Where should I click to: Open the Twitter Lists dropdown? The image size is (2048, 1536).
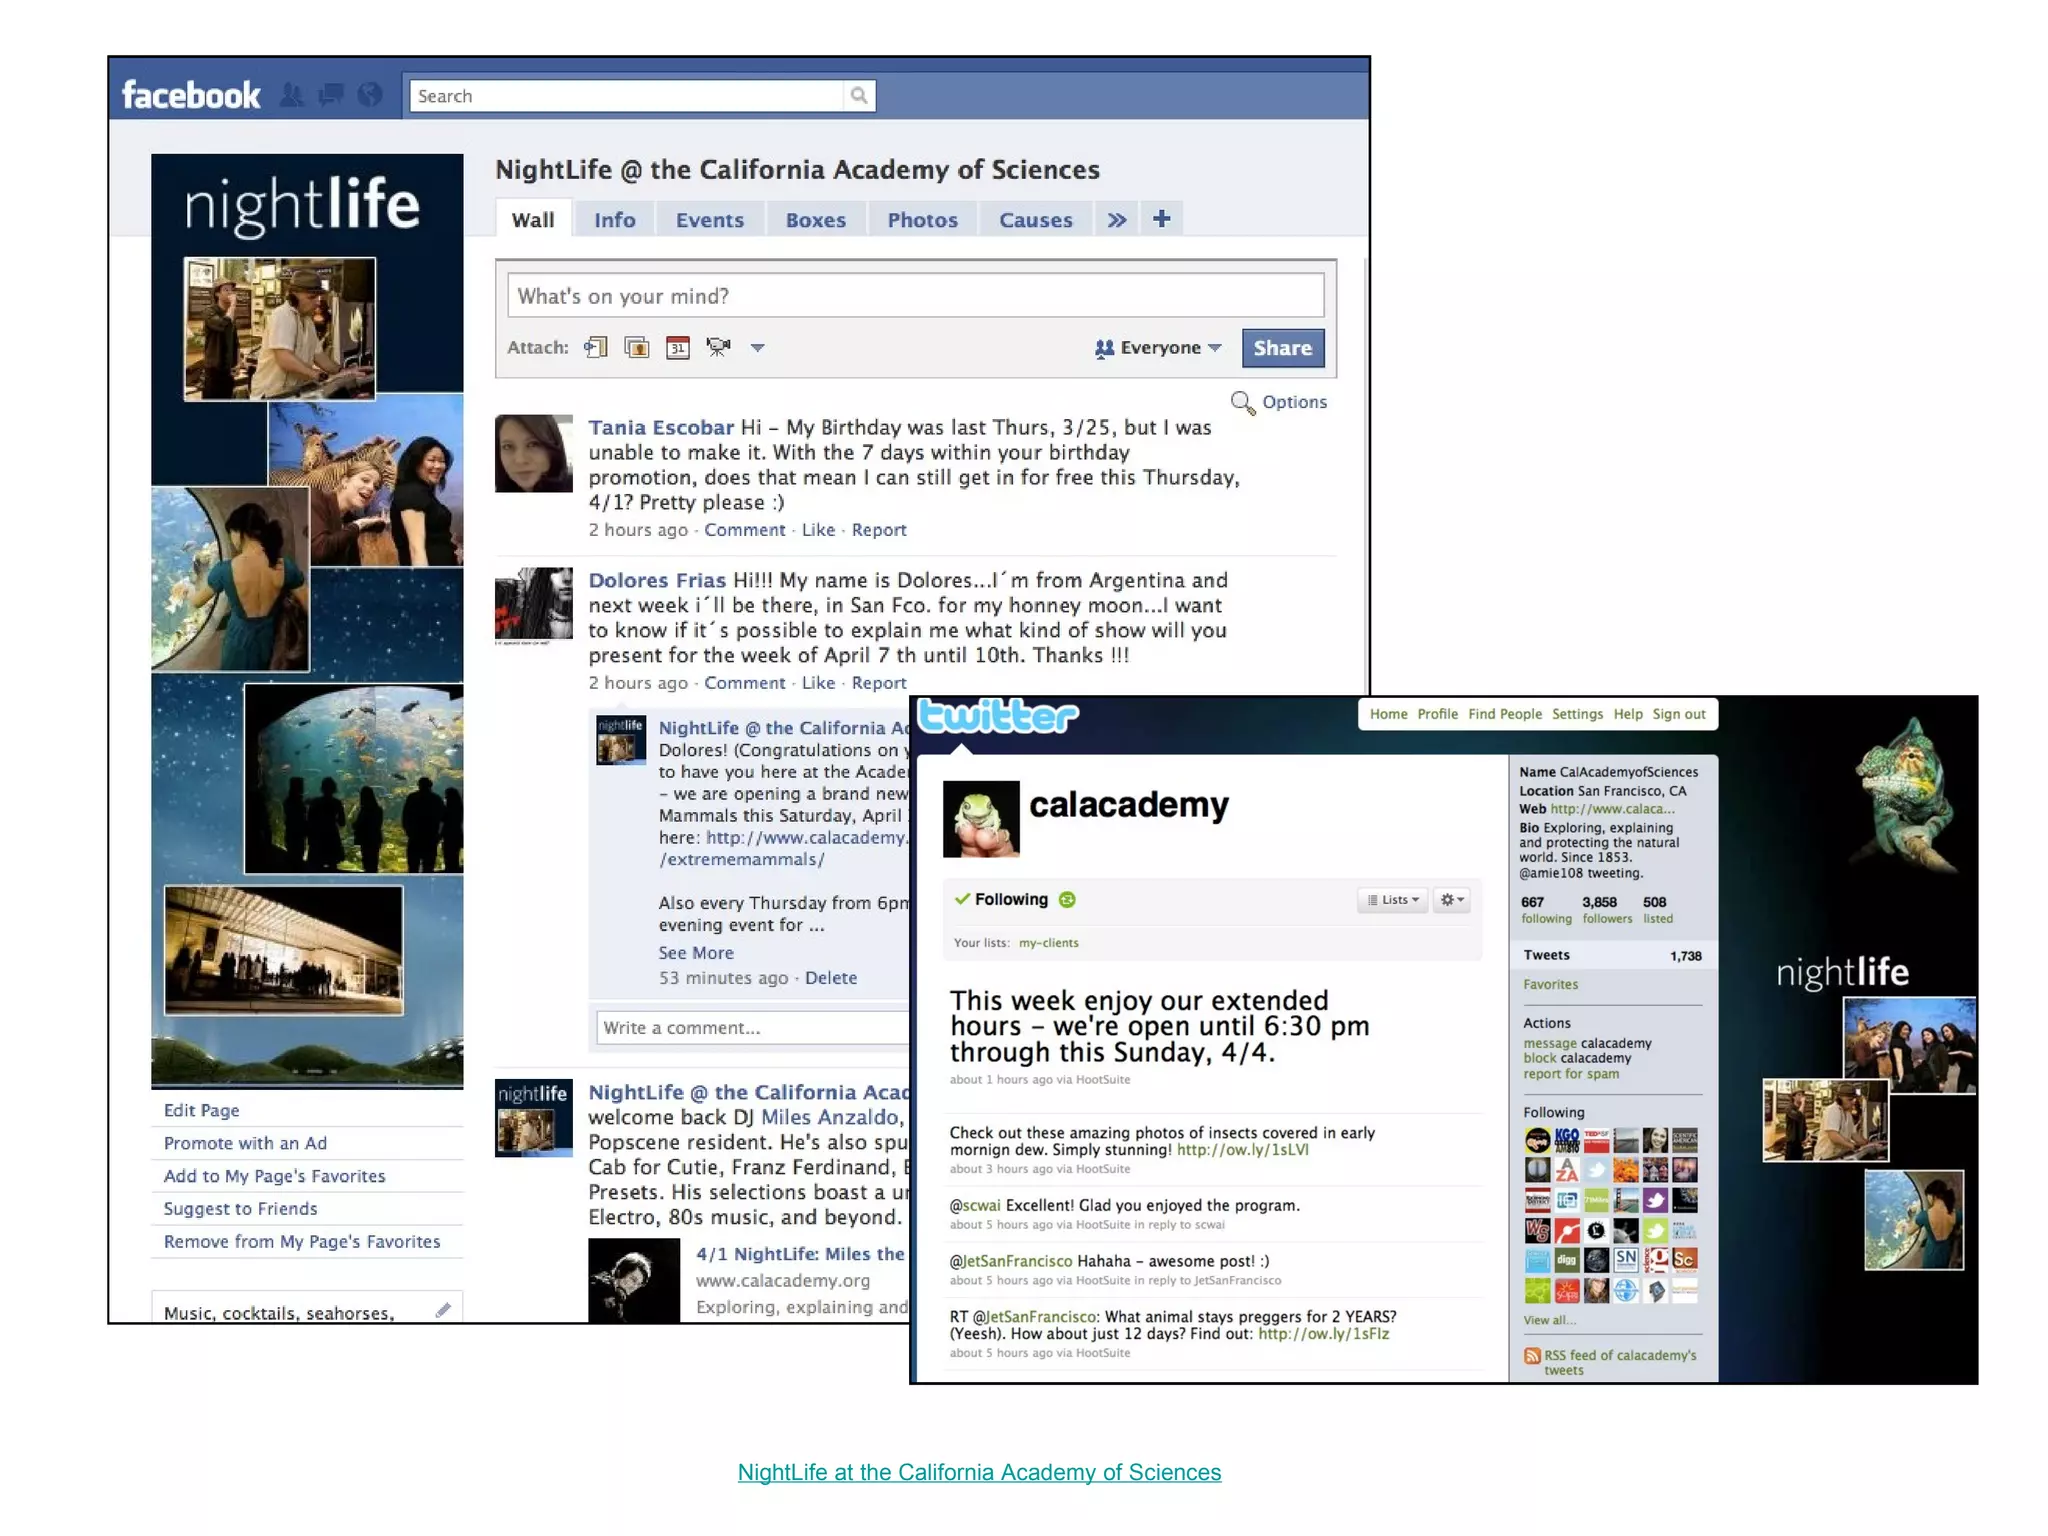[1393, 900]
